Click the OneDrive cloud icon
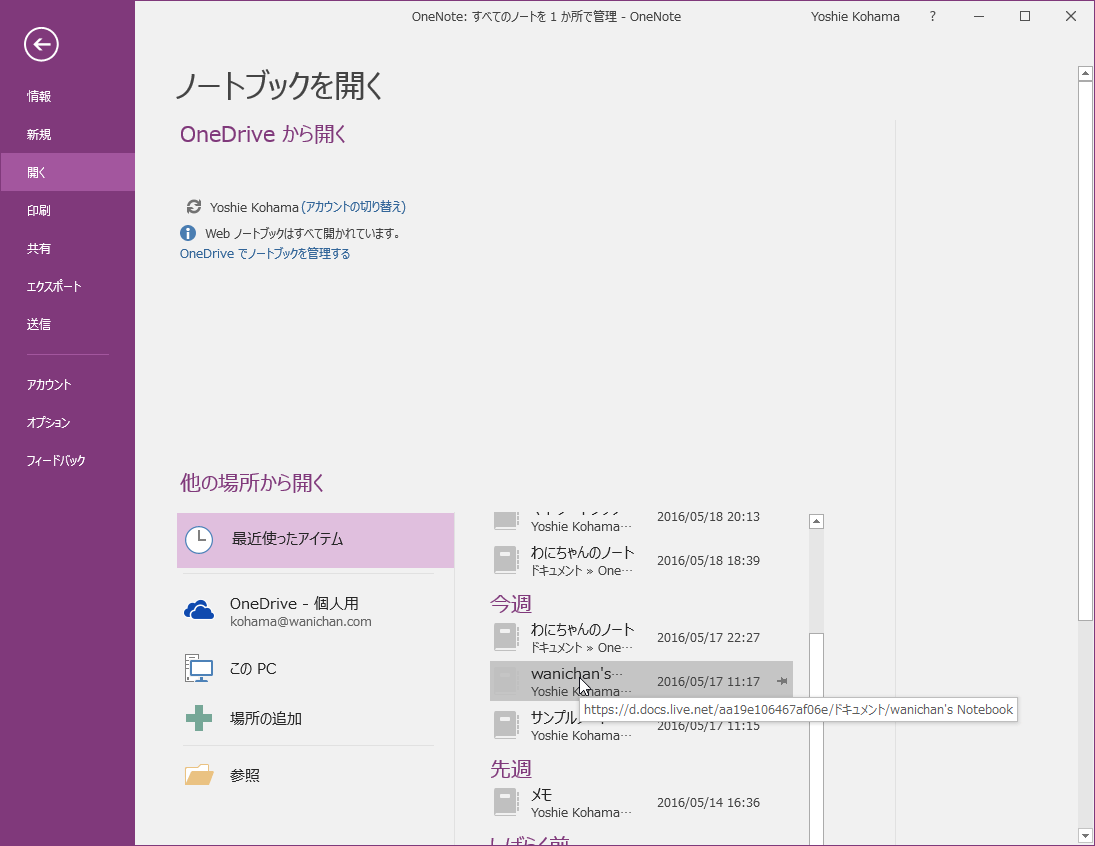This screenshot has width=1095, height=846. [199, 611]
